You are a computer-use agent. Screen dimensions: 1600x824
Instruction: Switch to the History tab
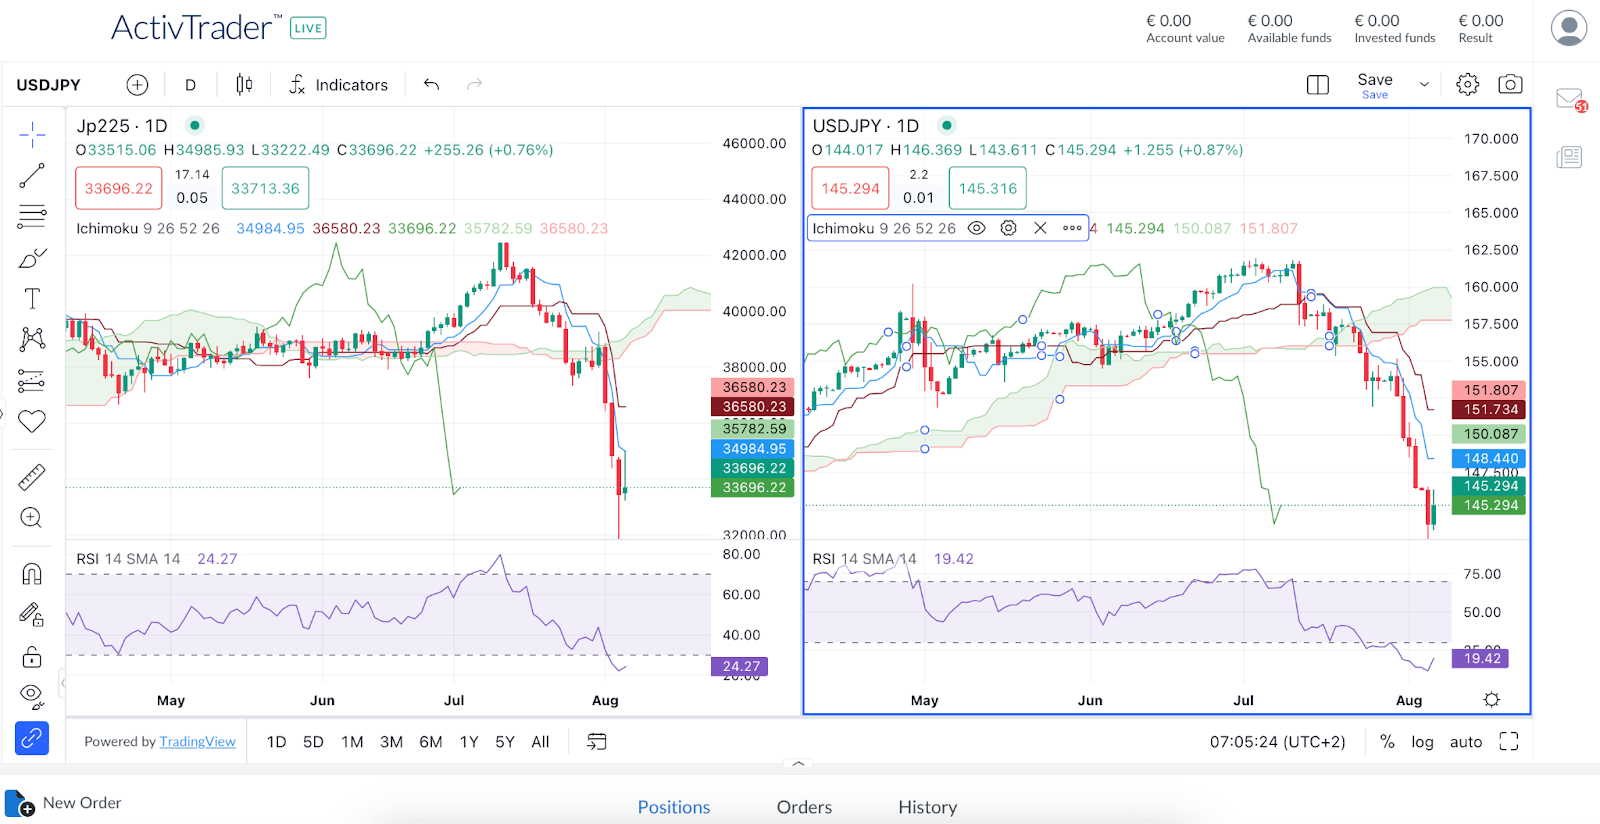click(927, 807)
